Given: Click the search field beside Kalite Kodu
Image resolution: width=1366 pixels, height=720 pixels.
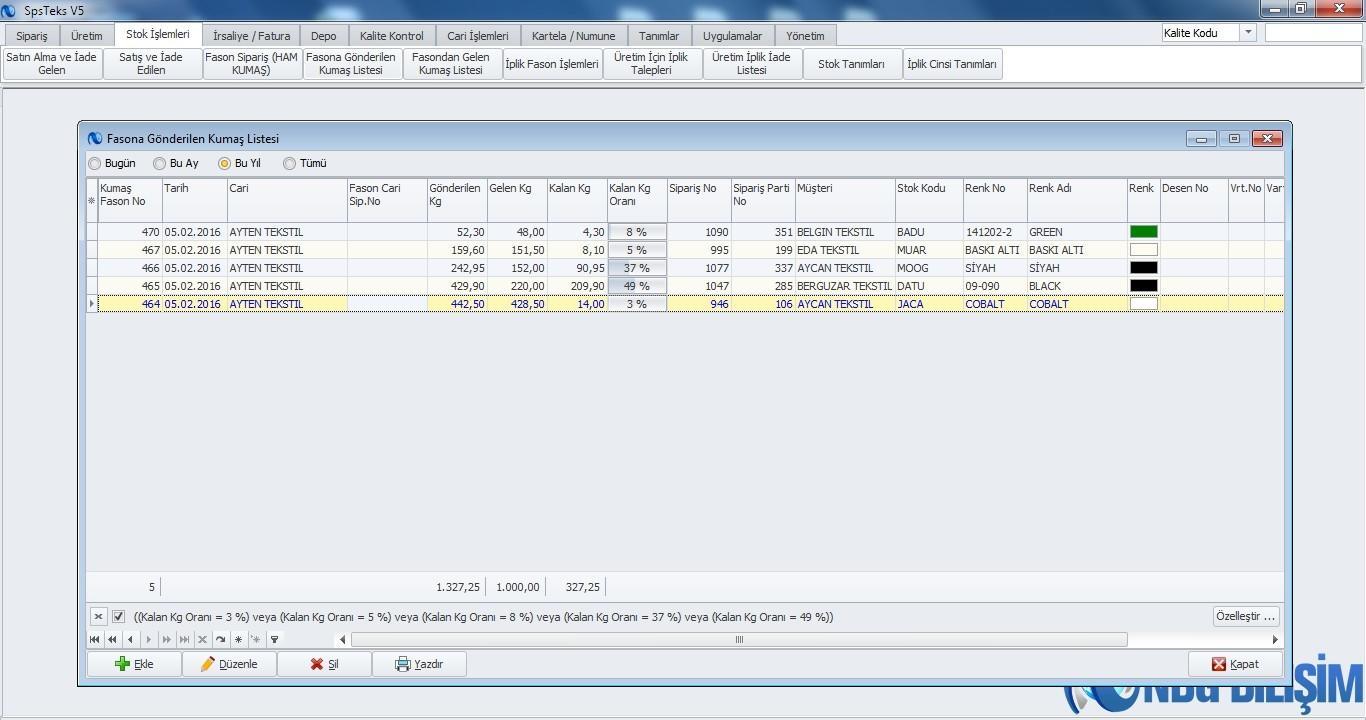Looking at the screenshot, I should pyautogui.click(x=1313, y=33).
